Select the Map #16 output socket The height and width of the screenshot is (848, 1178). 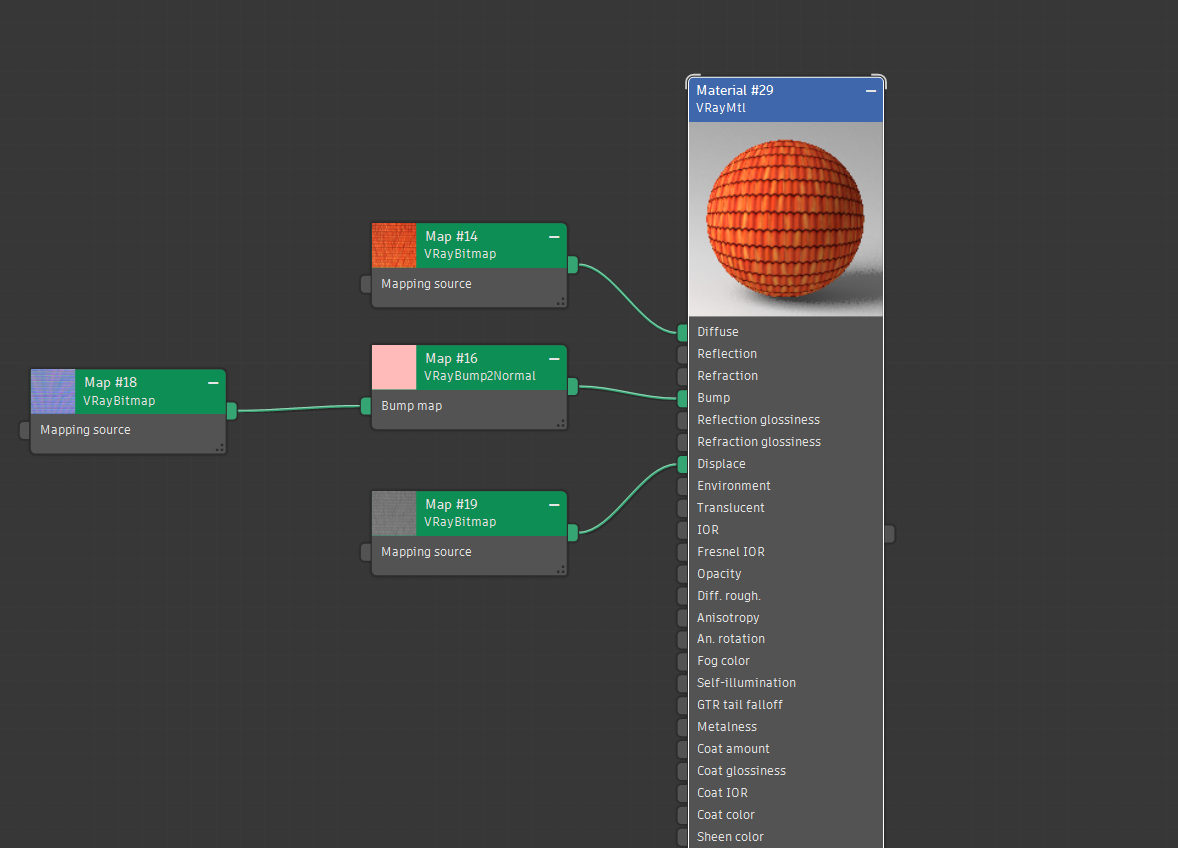(572, 387)
